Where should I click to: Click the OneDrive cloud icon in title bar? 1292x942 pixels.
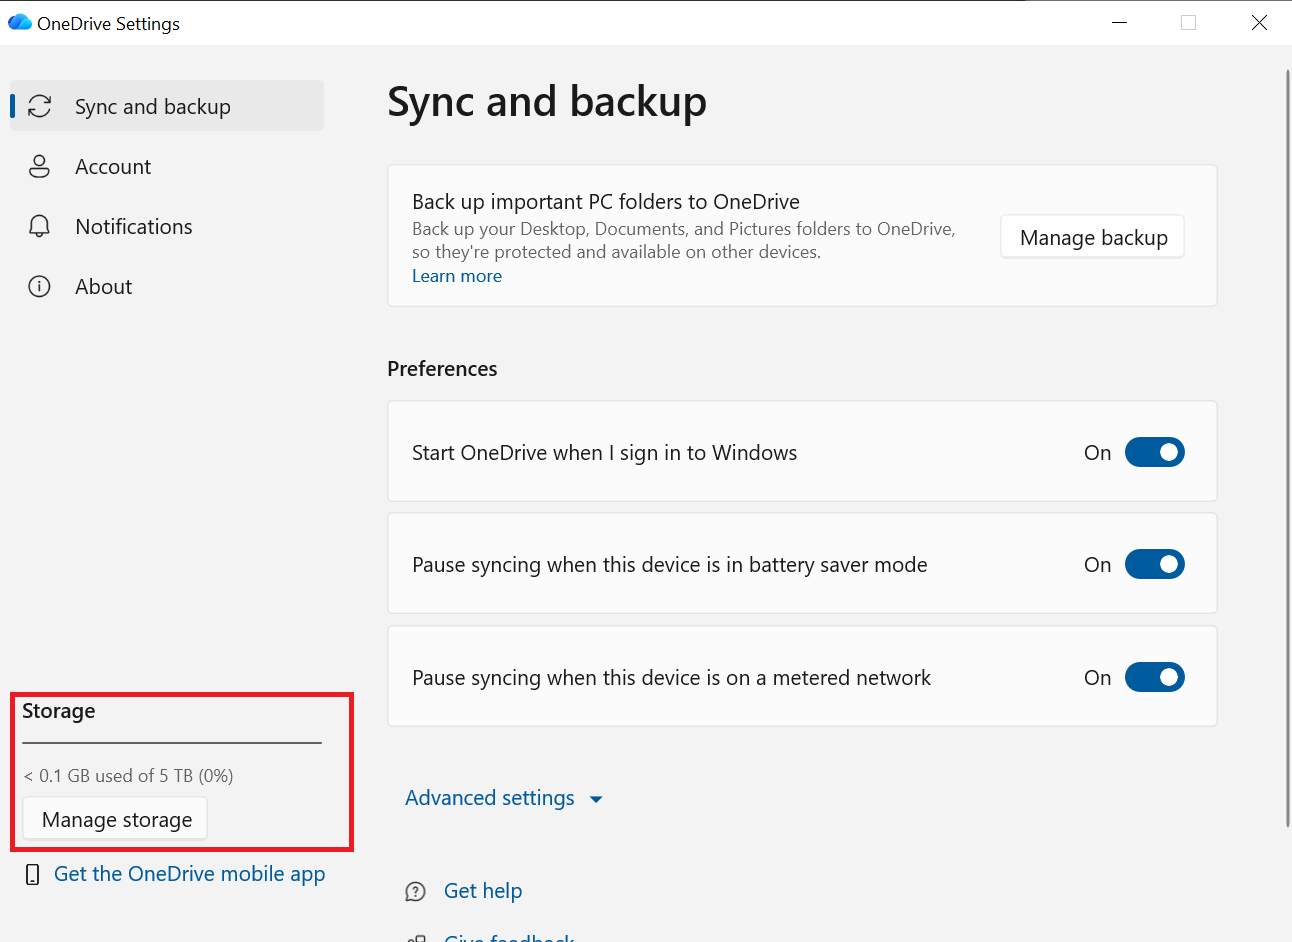point(20,22)
